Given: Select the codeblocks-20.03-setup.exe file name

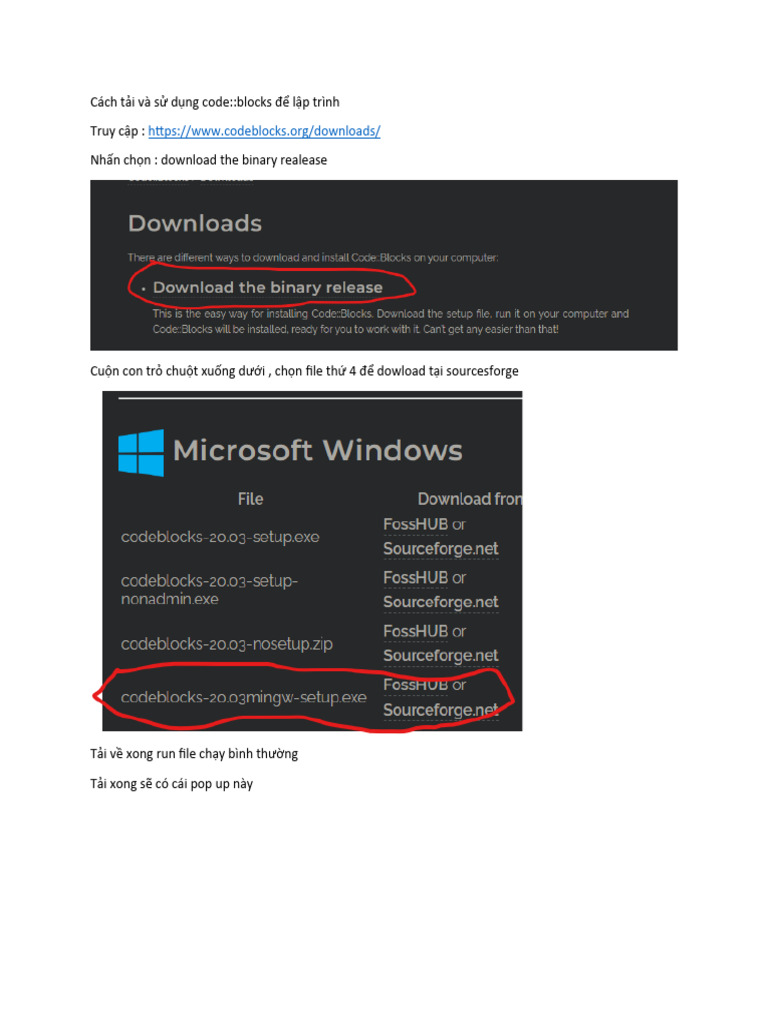Looking at the screenshot, I should [x=220, y=537].
